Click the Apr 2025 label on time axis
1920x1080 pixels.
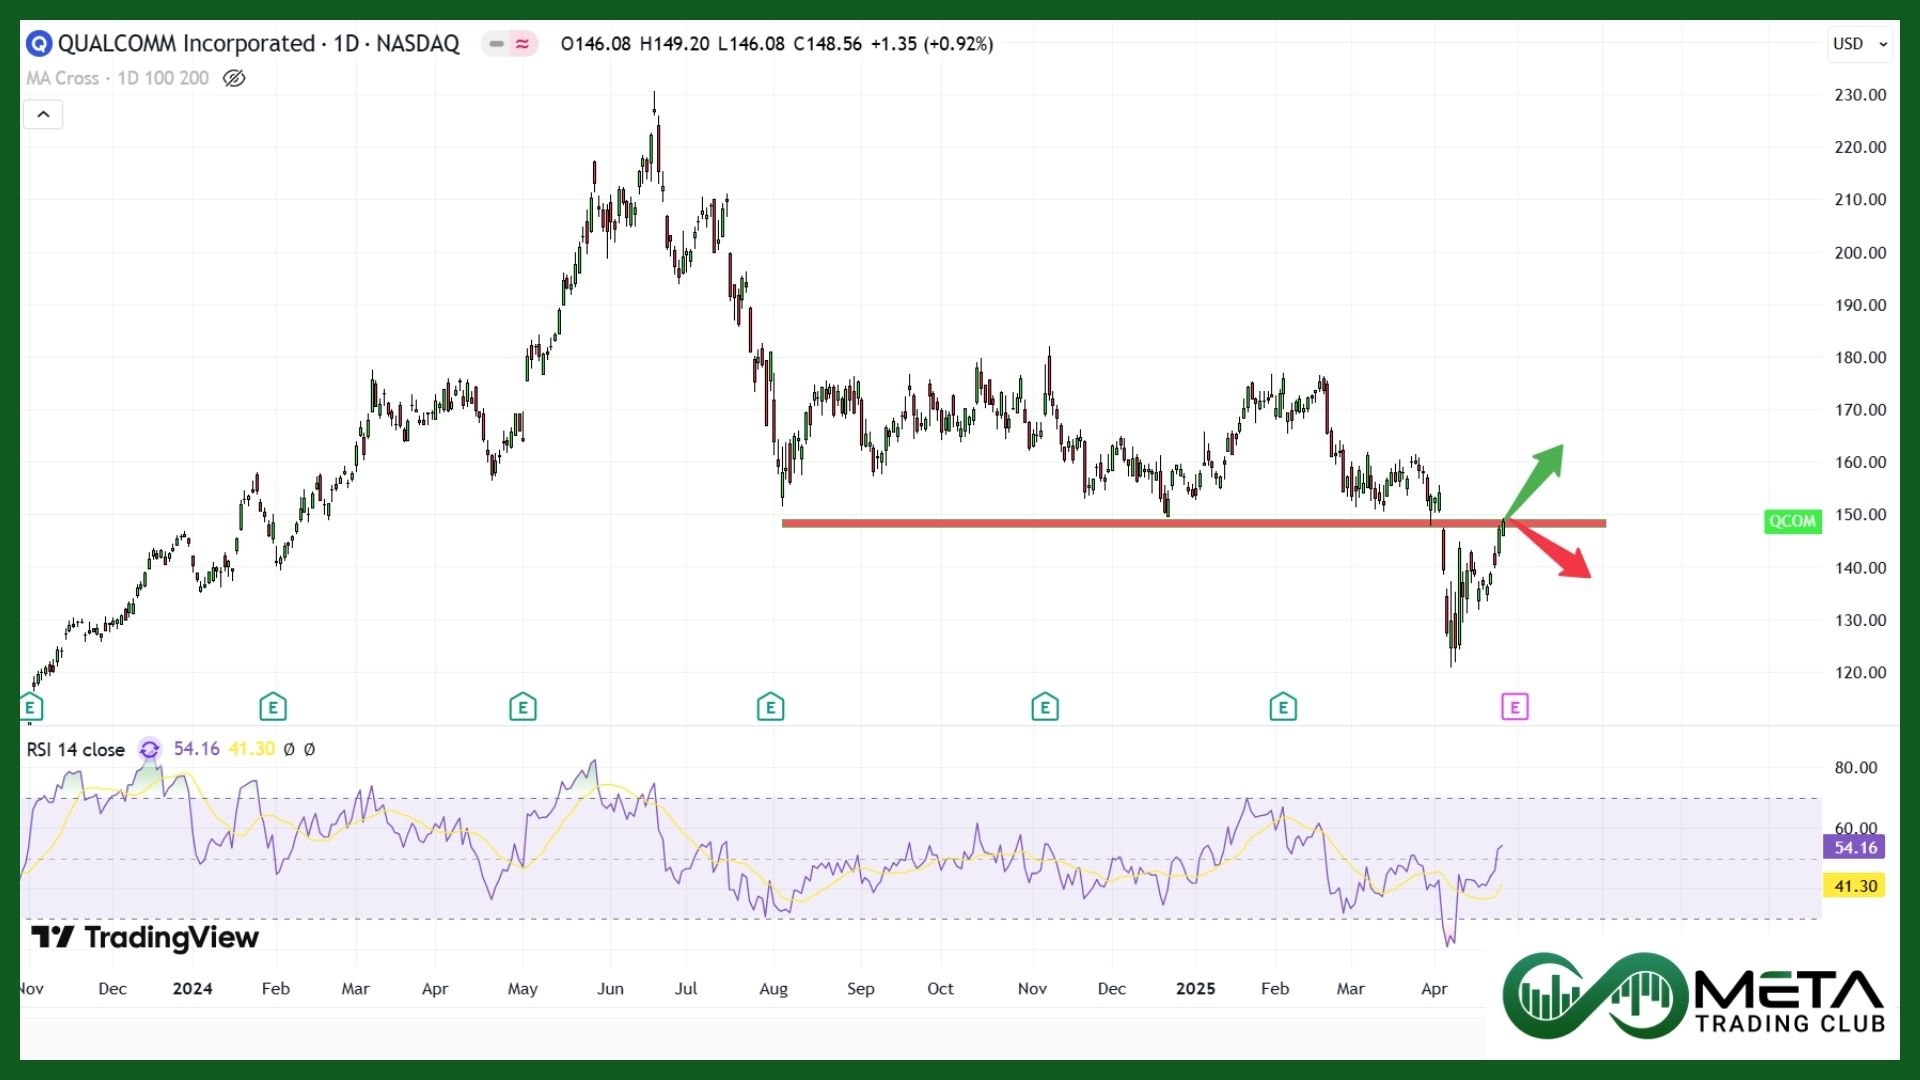coord(1434,988)
